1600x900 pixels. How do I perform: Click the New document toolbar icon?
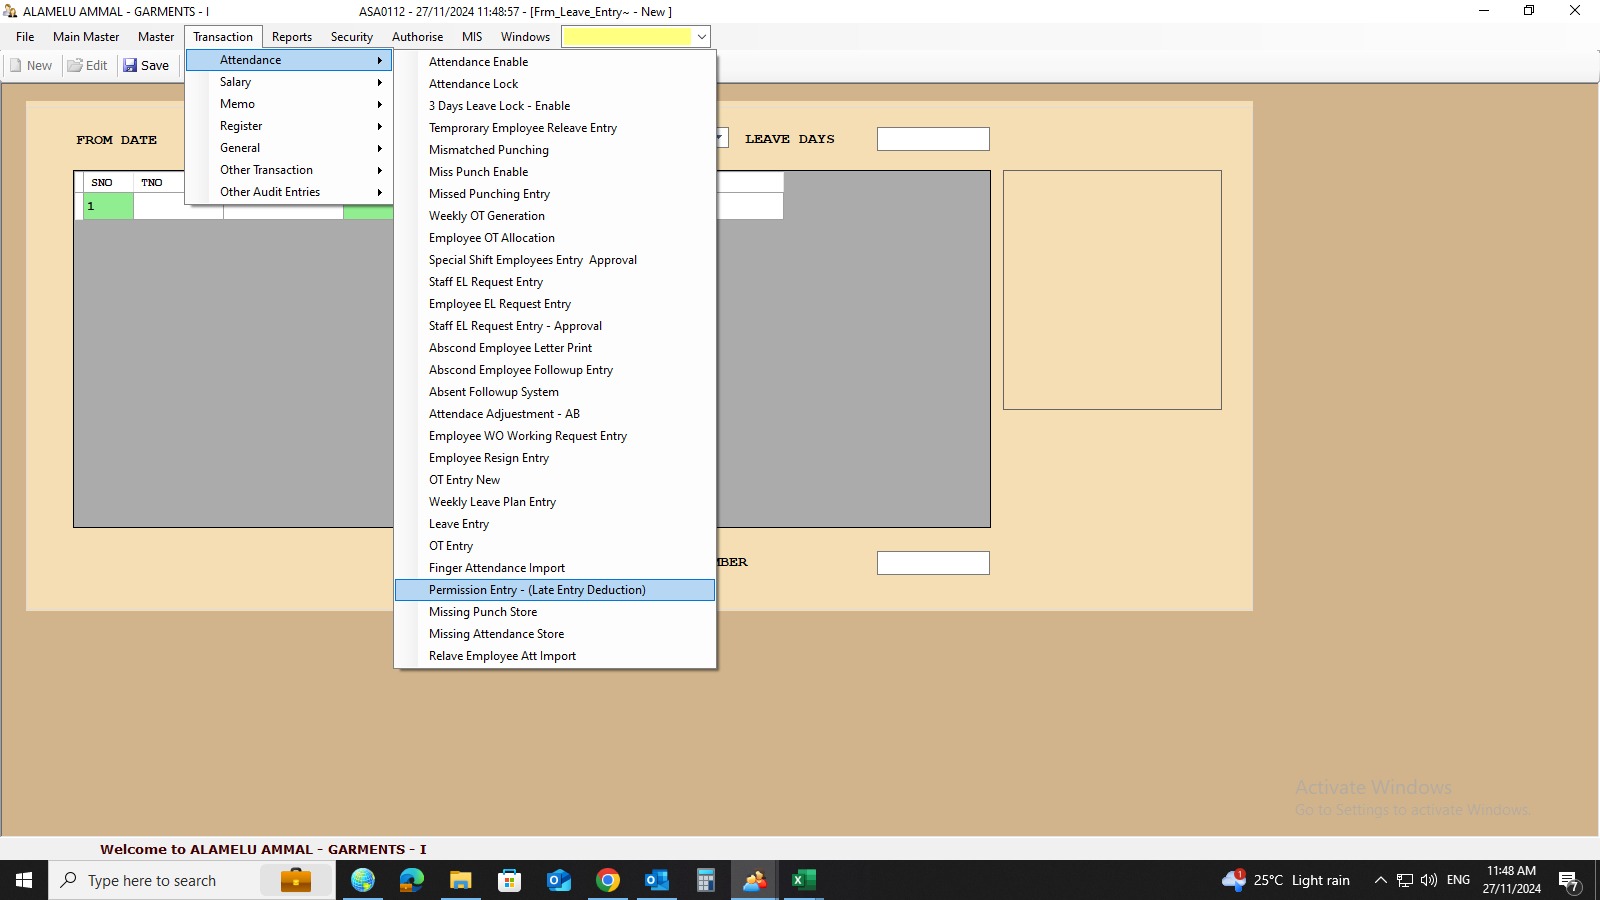(16, 66)
